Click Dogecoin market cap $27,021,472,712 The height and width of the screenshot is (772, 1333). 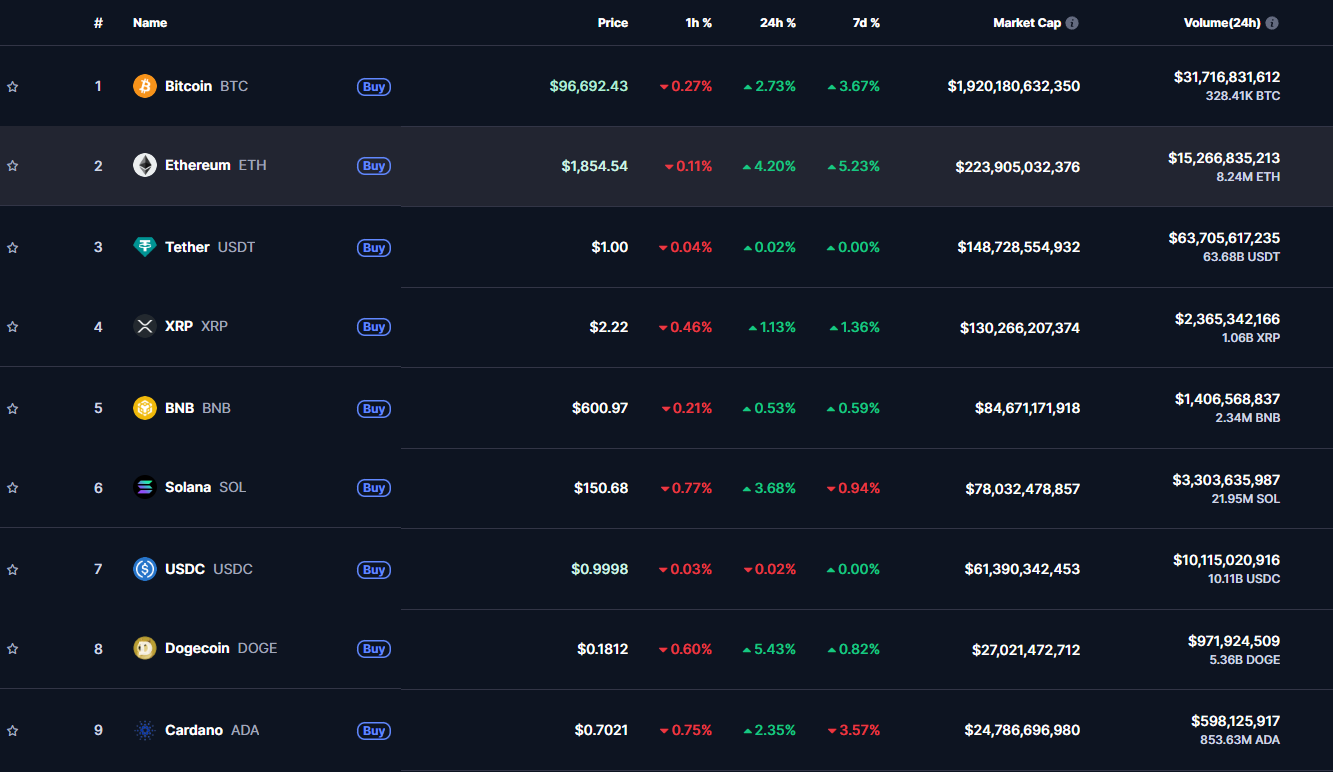tap(1026, 650)
